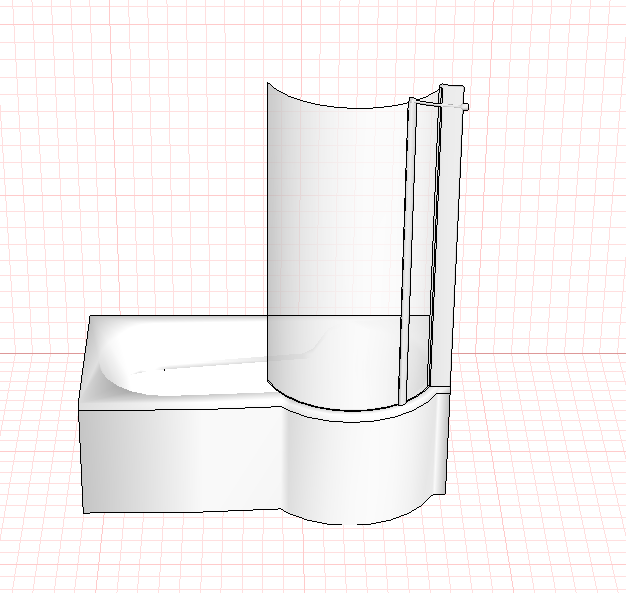Viewport: 626px width, 593px height.
Task: Select the curved bulge of the tub's front
Action: [x=359, y=467]
